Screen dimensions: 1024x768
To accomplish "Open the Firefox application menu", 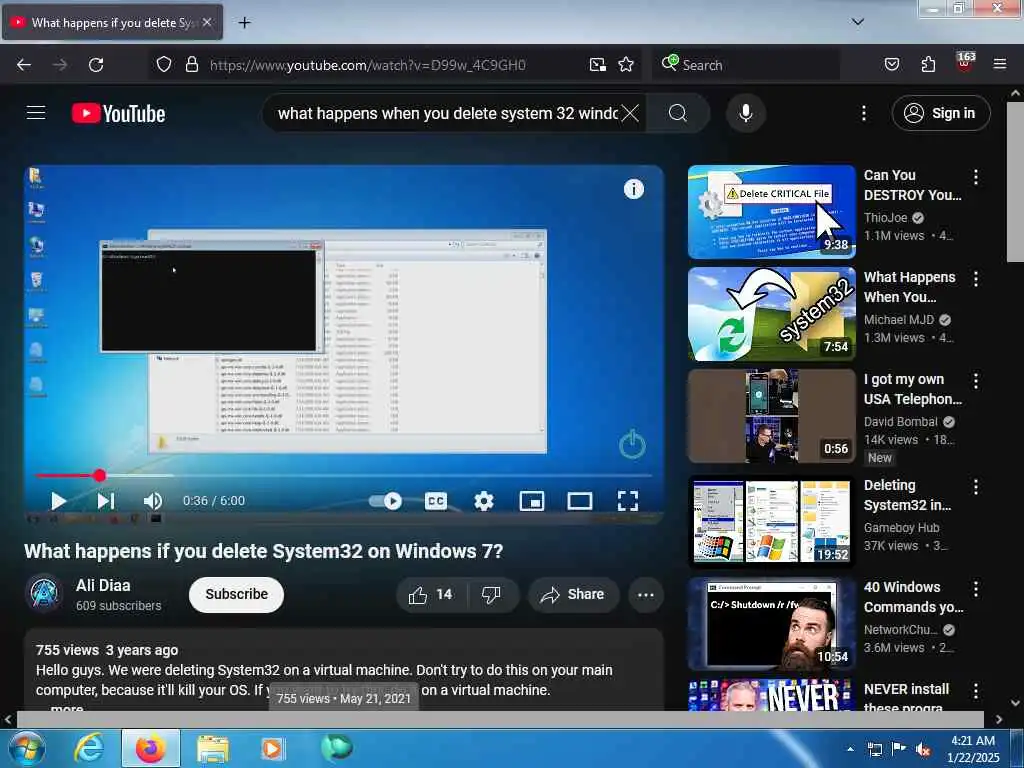I will pyautogui.click(x=1000, y=65).
